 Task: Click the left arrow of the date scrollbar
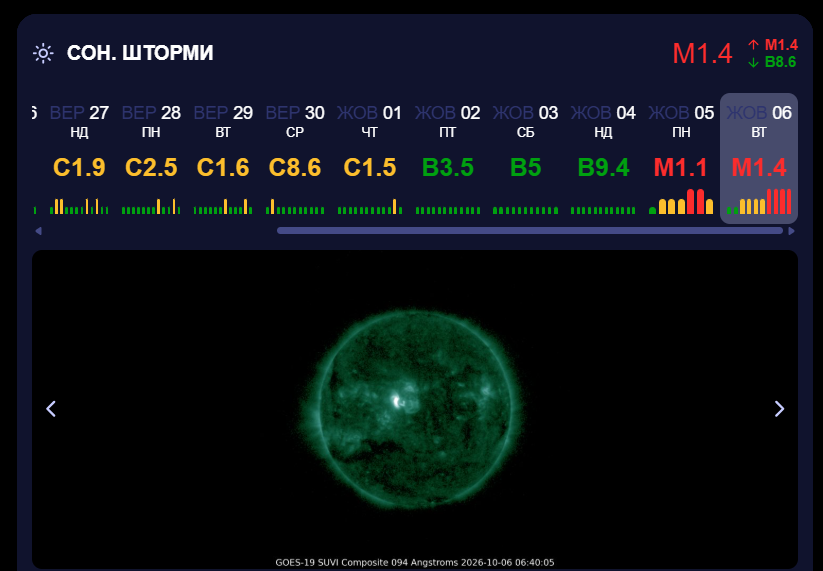tap(38, 231)
